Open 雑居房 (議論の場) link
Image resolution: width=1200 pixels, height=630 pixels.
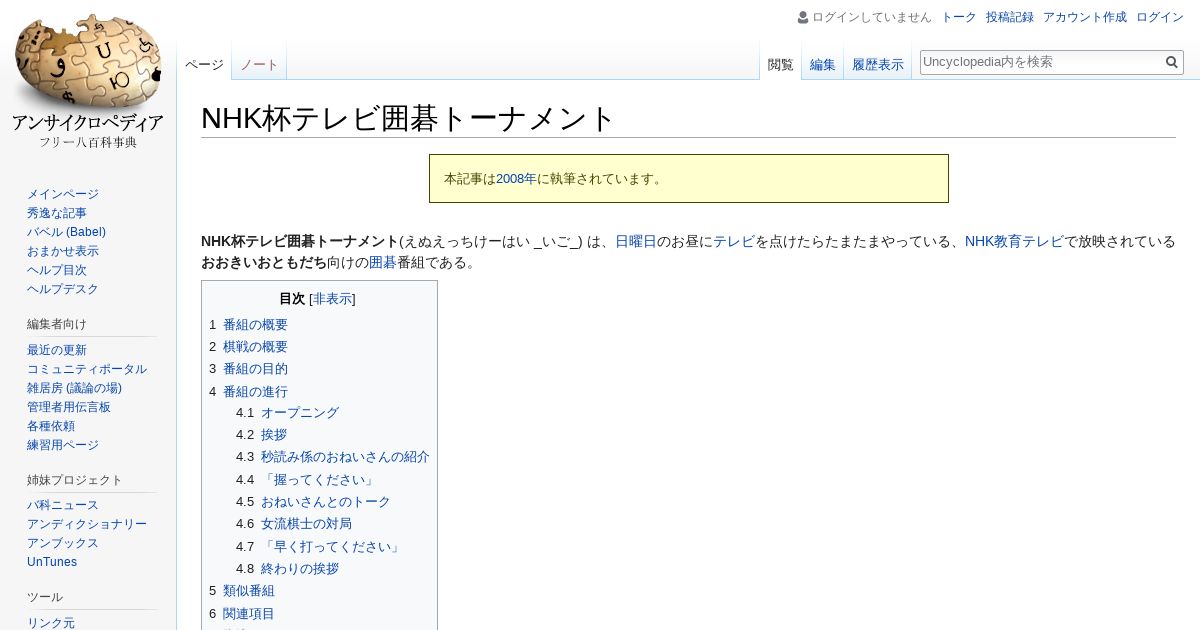pyautogui.click(x=74, y=388)
